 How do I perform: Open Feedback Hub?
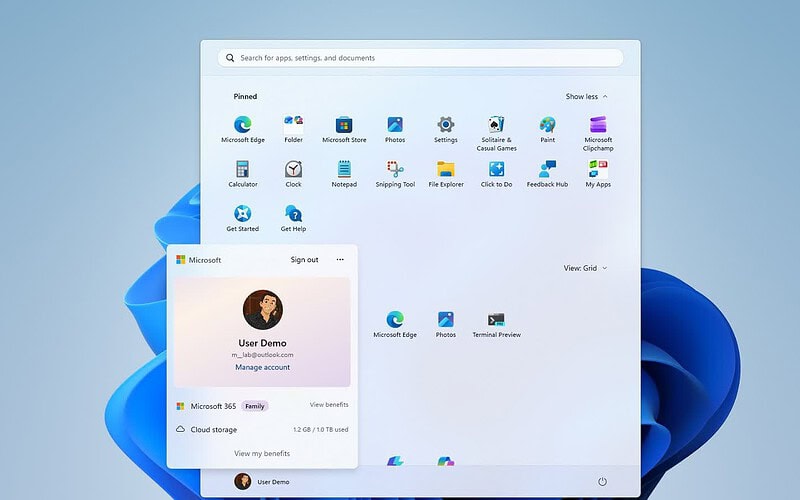pos(547,174)
